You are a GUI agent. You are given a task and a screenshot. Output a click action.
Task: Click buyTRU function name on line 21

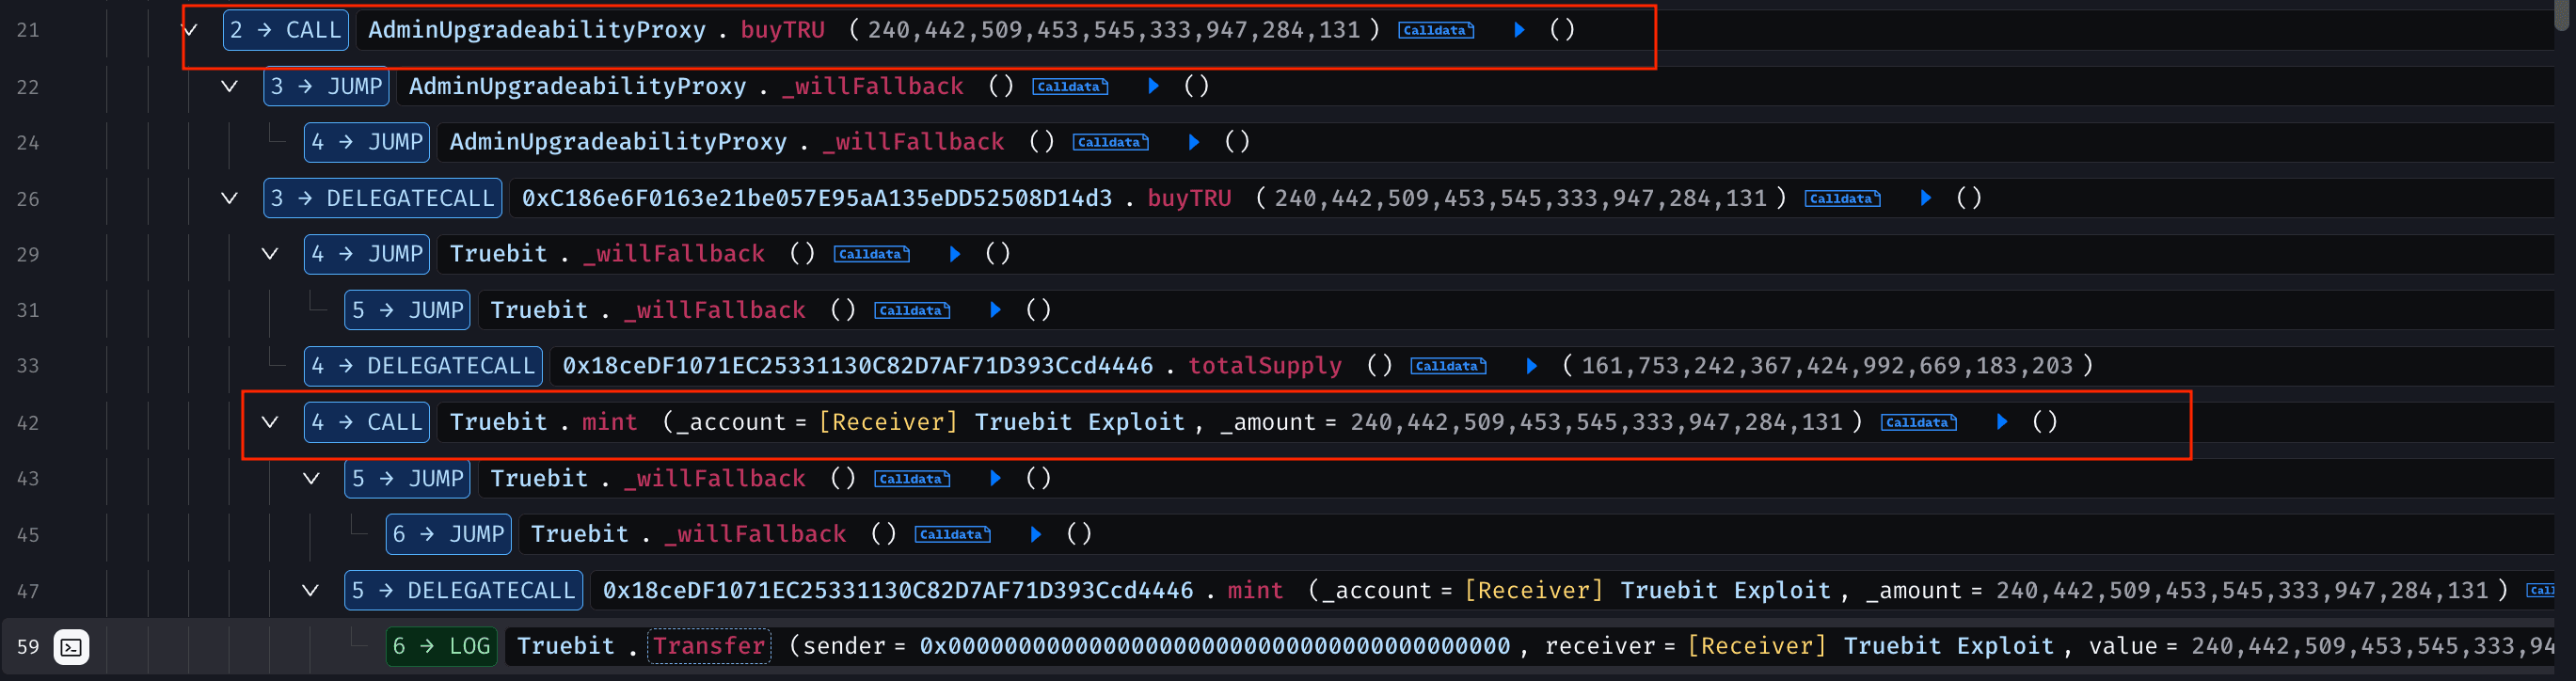pos(782,30)
